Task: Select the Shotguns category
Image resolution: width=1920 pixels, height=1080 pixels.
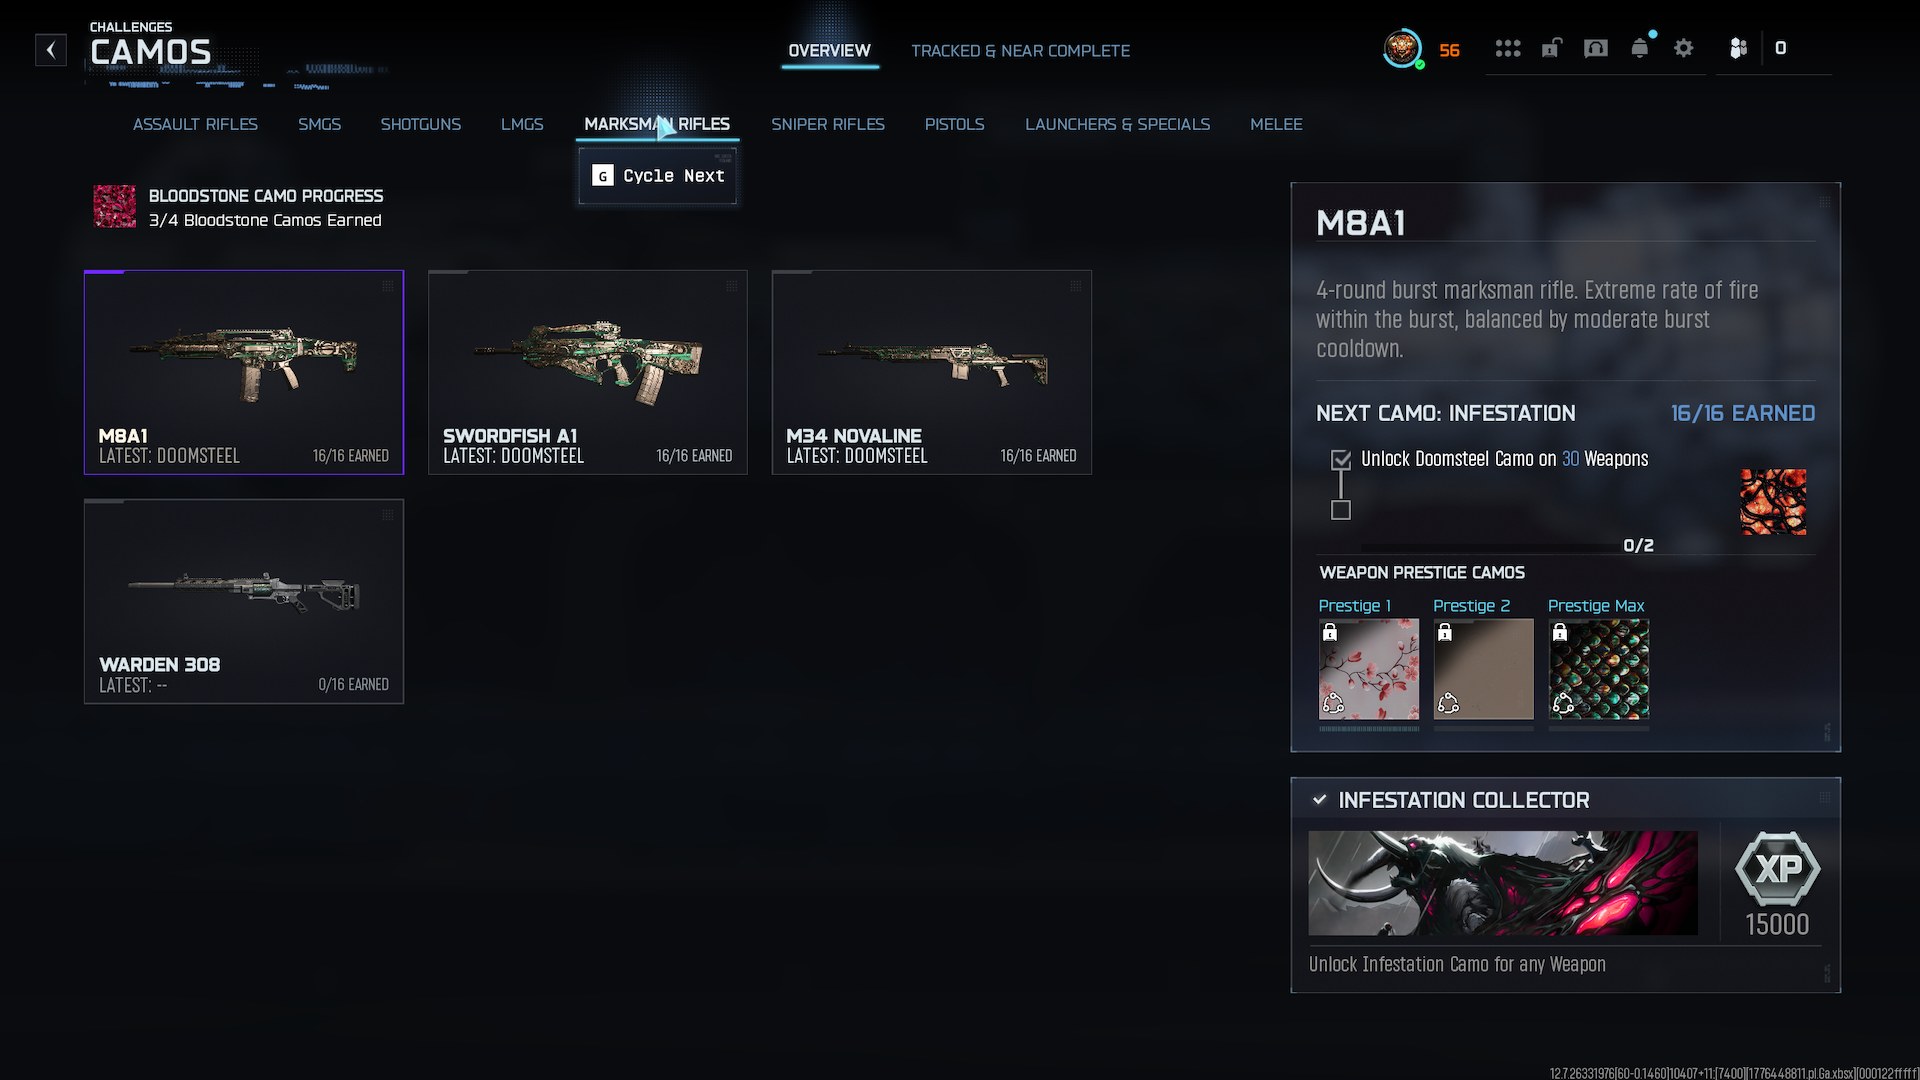Action: 420,124
